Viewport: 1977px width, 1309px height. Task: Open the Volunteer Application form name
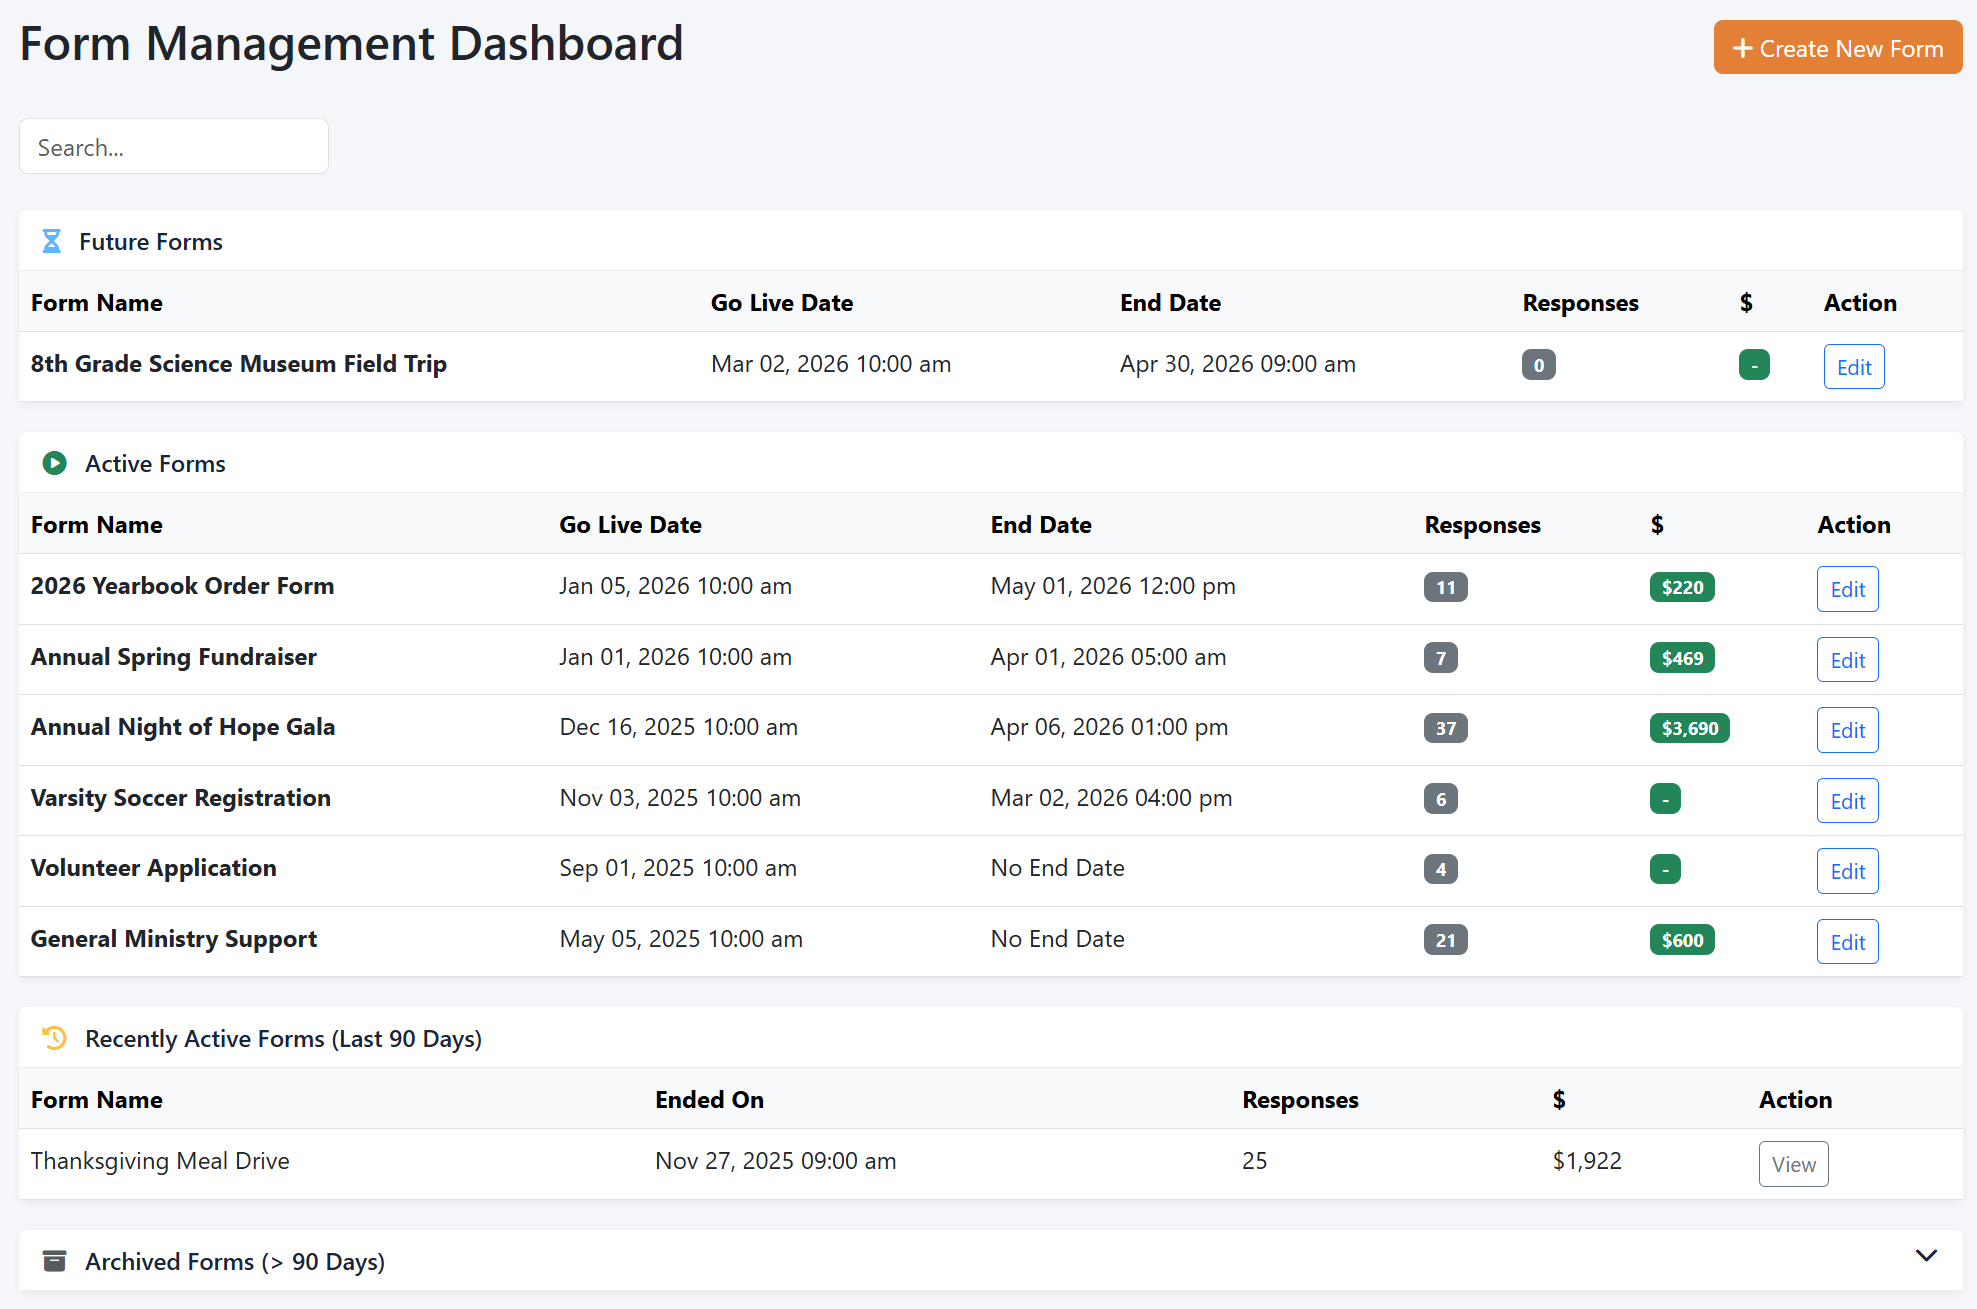click(x=154, y=868)
